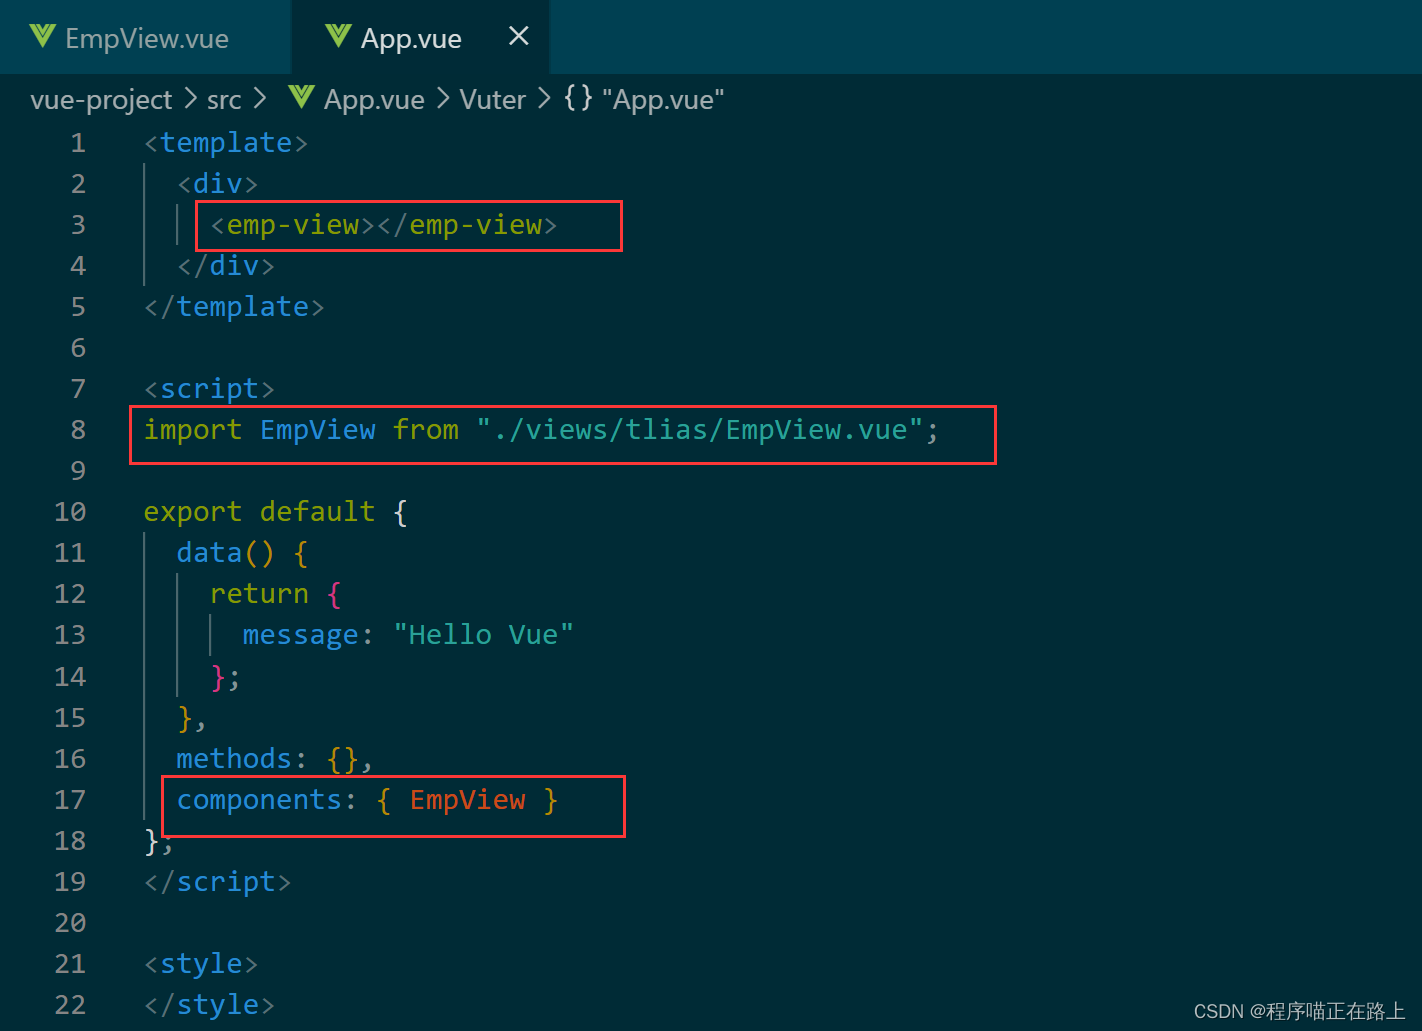This screenshot has height=1031, width=1422.
Task: Click line number 22 in gutter
Action: 70,1005
